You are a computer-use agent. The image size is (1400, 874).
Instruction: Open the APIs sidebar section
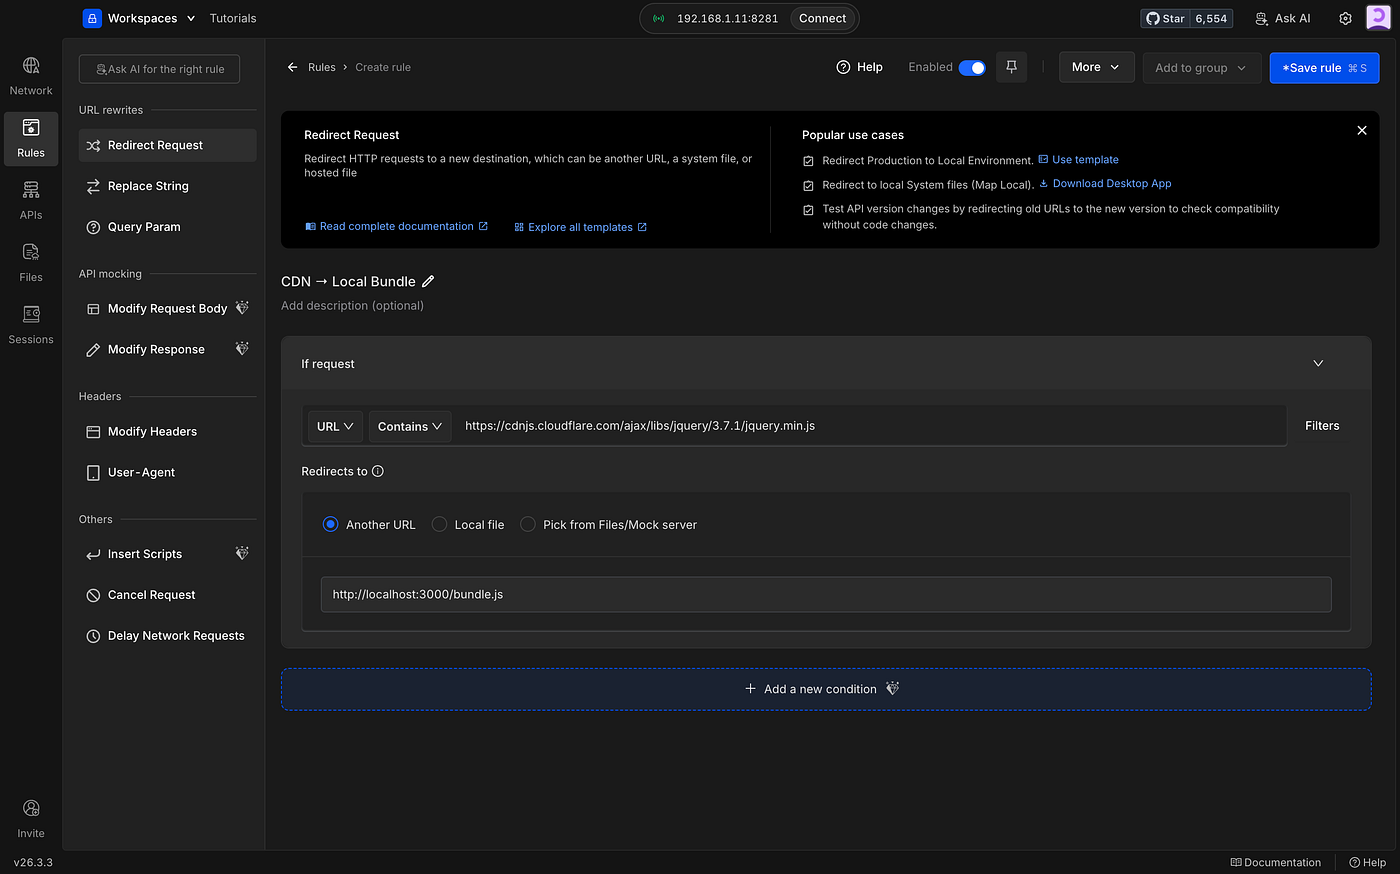(31, 200)
